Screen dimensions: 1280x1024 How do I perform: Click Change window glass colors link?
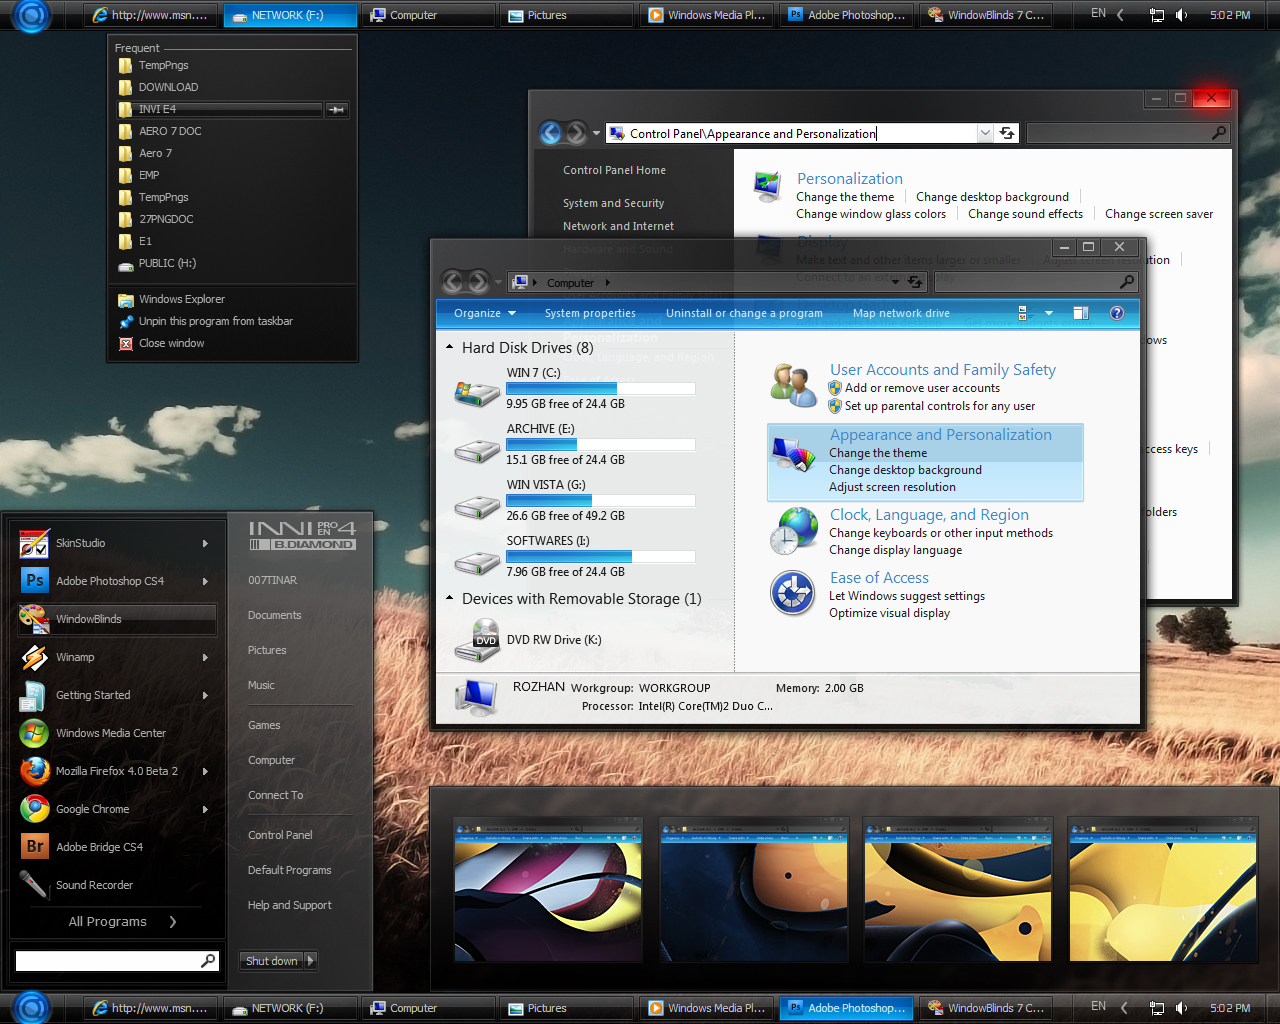click(871, 214)
